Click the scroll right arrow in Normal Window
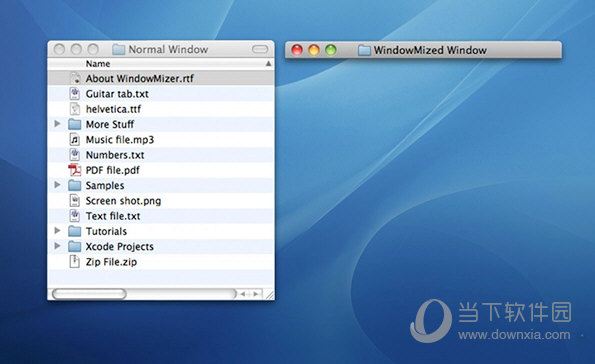595x364 pixels. [256, 294]
